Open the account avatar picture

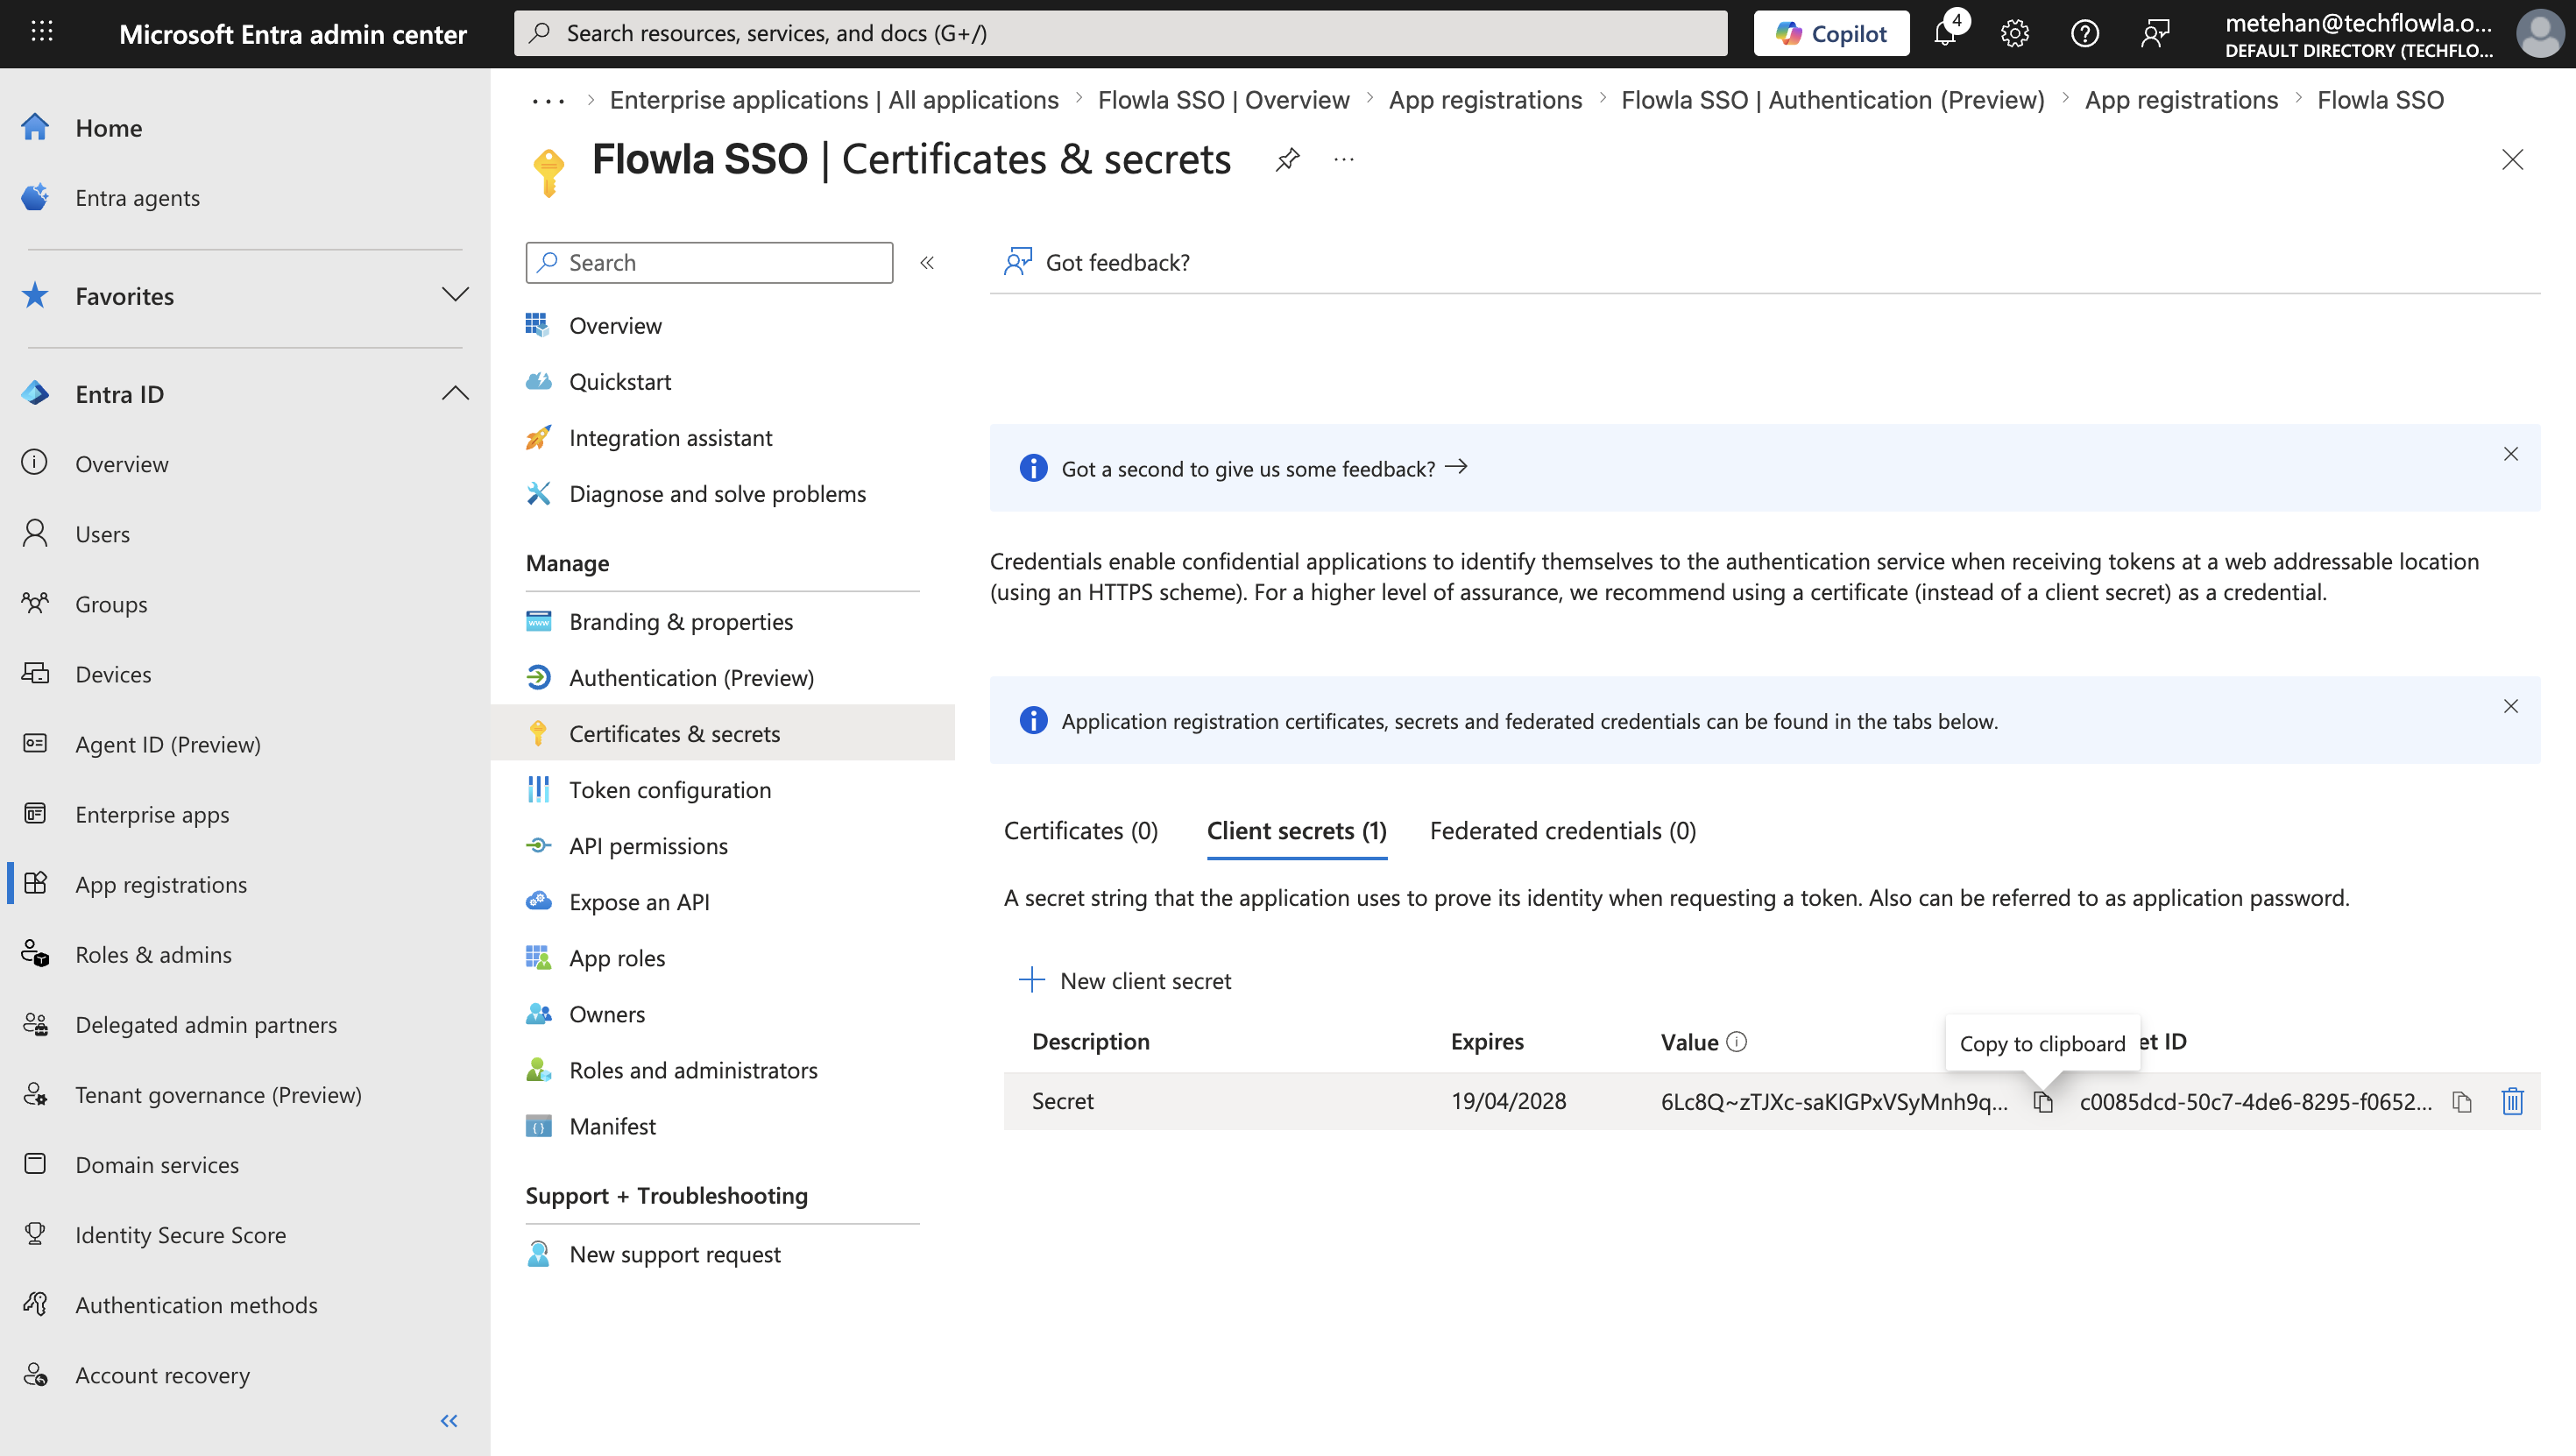coord(2541,33)
